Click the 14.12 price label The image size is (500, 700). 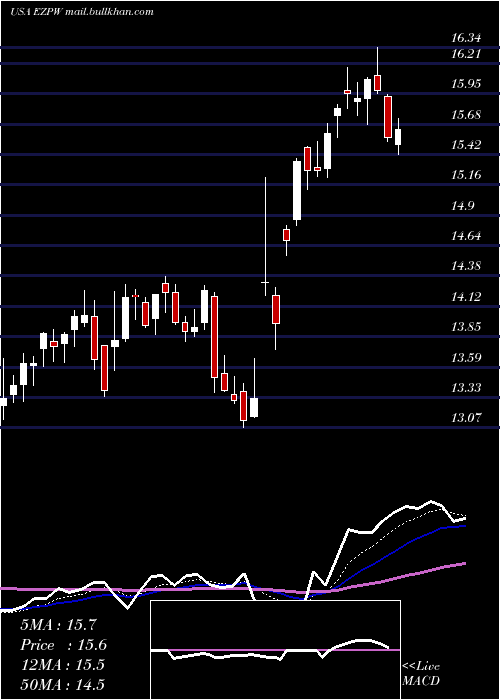click(x=466, y=296)
